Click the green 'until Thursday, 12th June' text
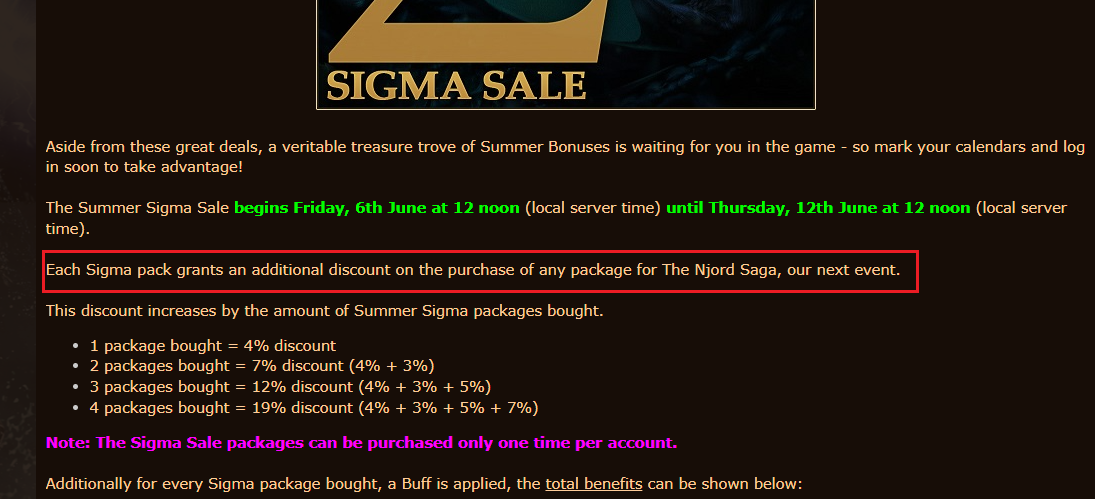This screenshot has width=1095, height=499. pyautogui.click(x=818, y=208)
